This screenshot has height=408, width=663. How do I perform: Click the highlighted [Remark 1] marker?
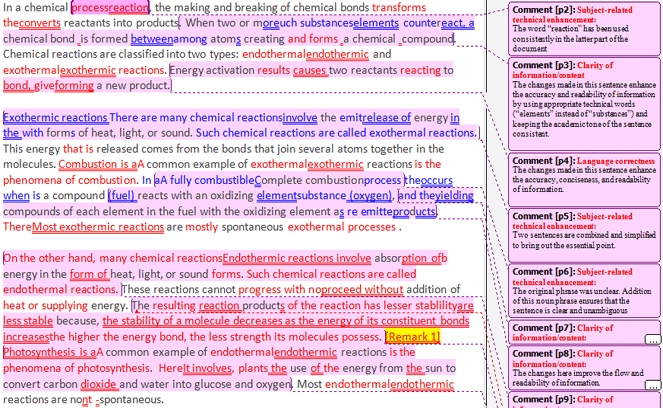click(x=413, y=337)
